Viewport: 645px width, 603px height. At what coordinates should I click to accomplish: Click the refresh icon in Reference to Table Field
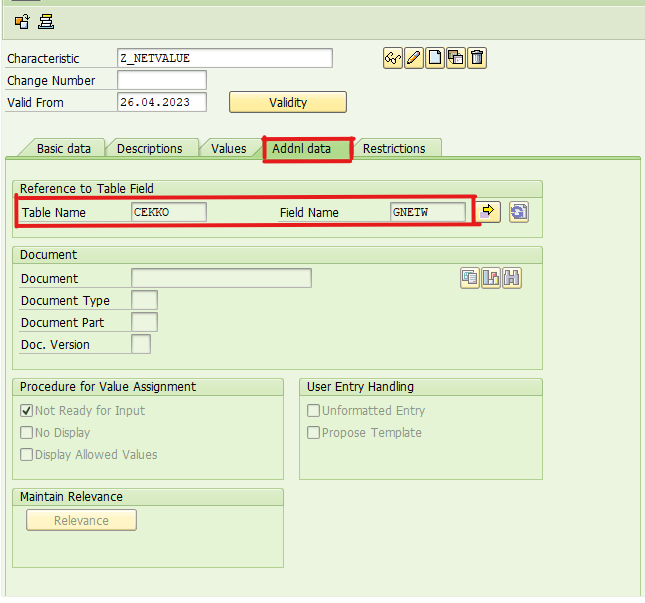519,212
